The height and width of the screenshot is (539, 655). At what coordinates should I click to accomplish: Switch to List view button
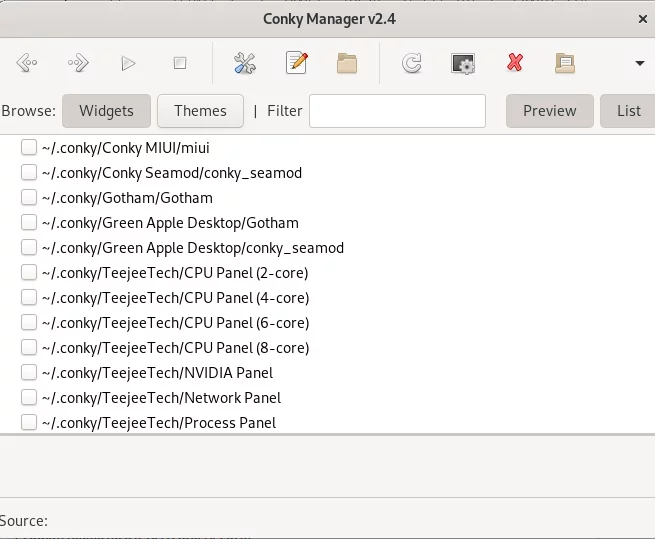(628, 111)
